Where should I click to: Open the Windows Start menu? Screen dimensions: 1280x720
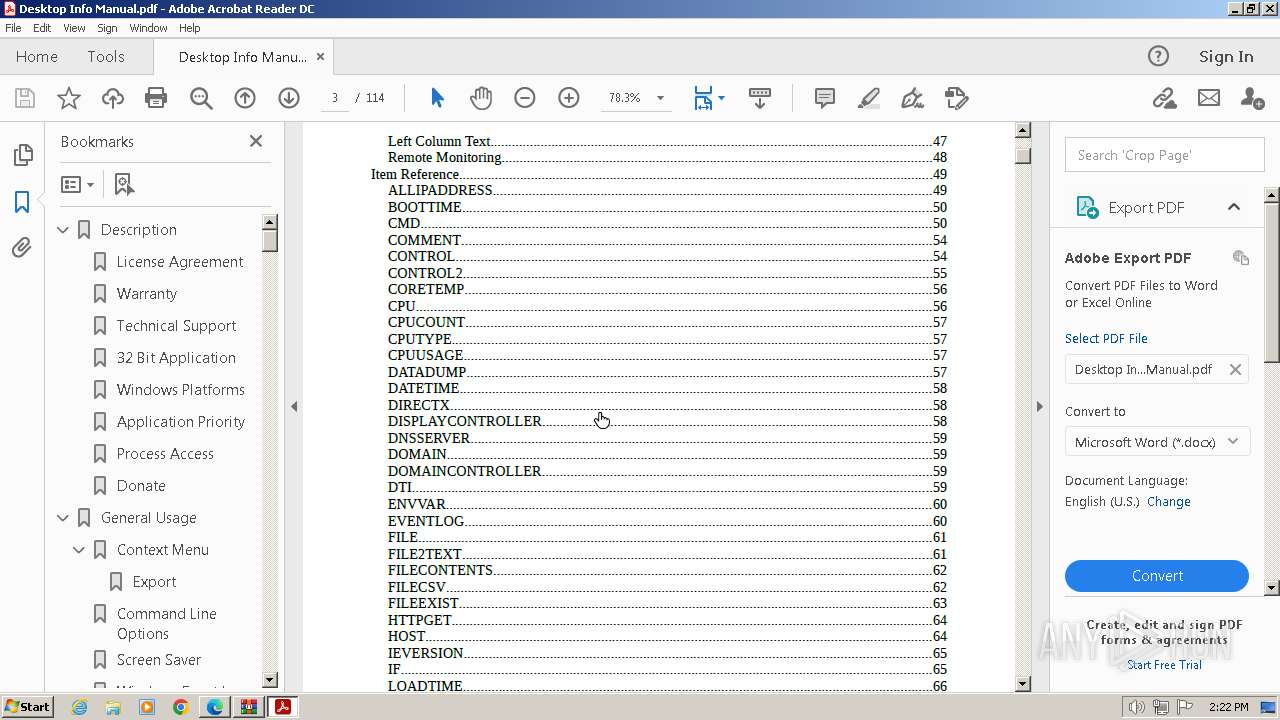click(28, 707)
